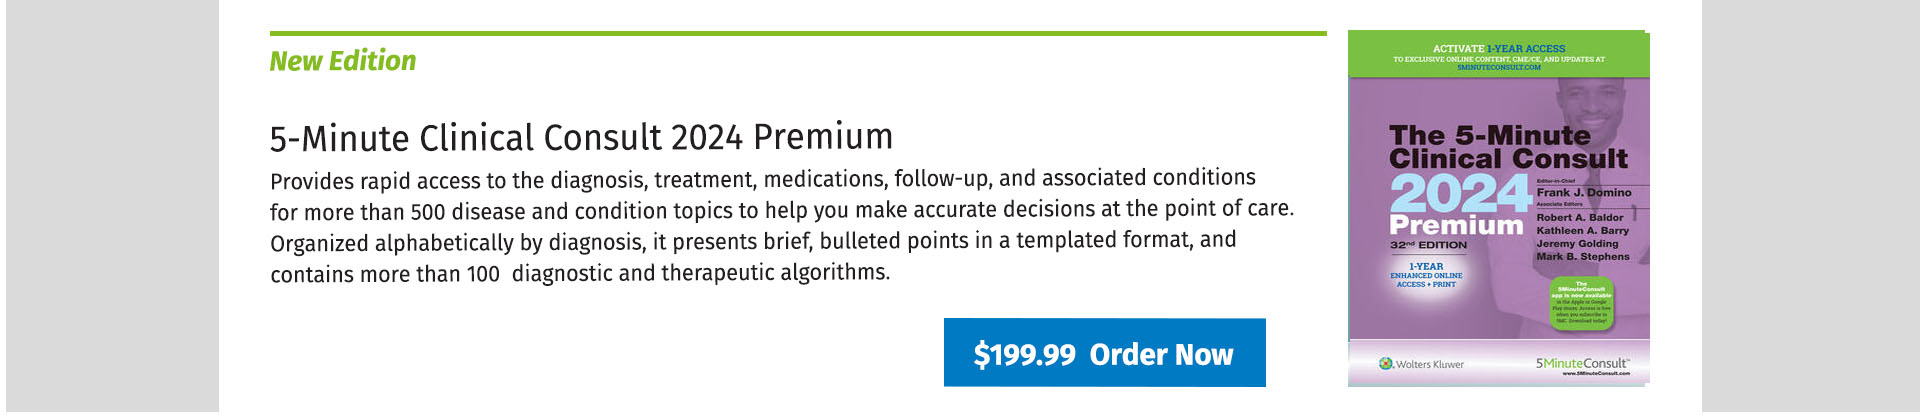Click the large 2024 text on the book cover

coord(1460,192)
